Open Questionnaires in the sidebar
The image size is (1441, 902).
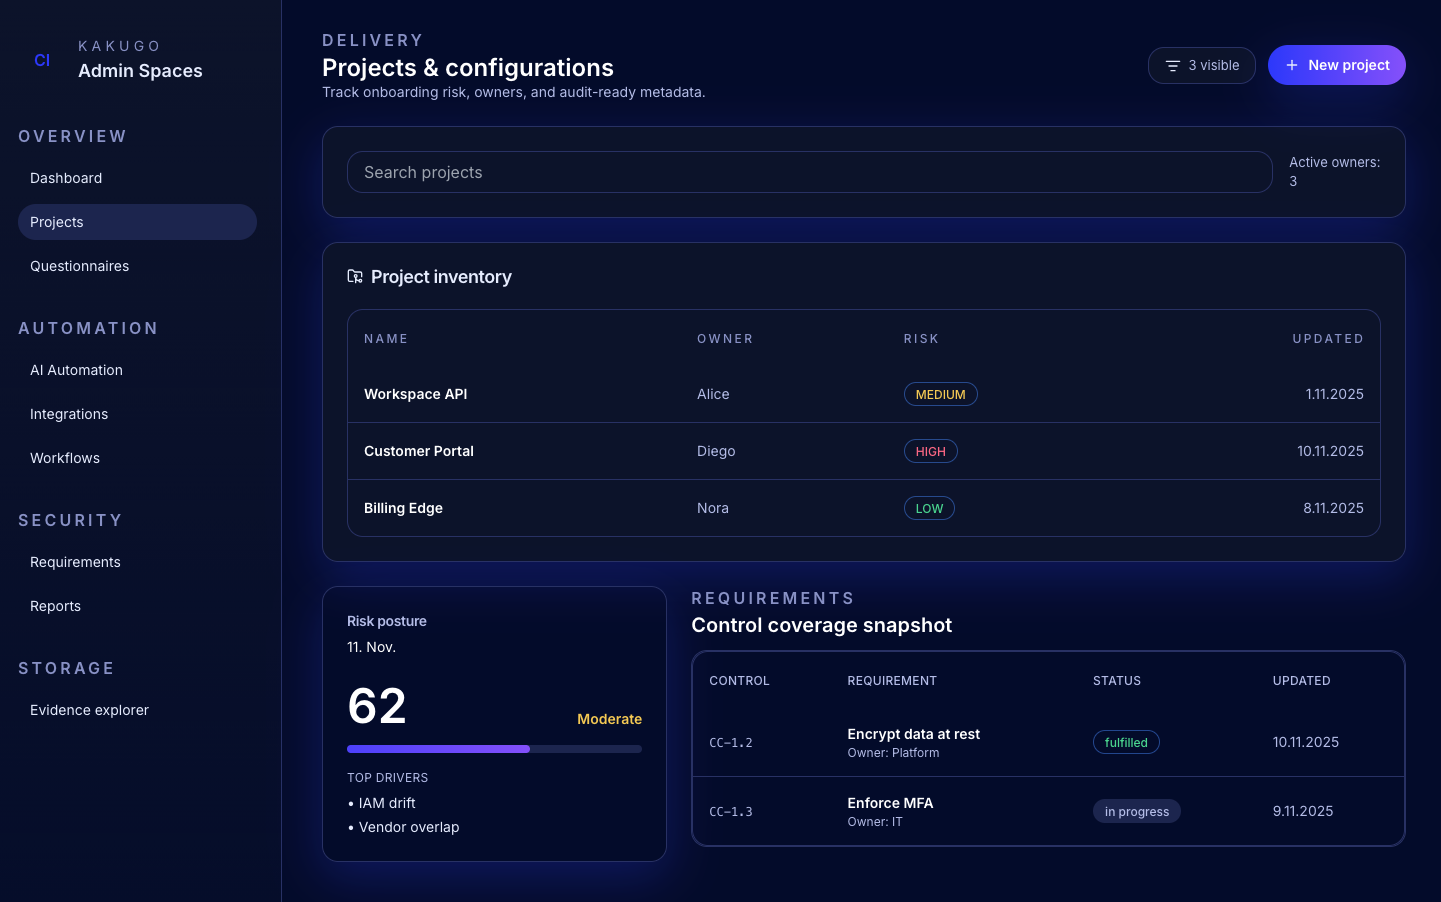(x=80, y=266)
